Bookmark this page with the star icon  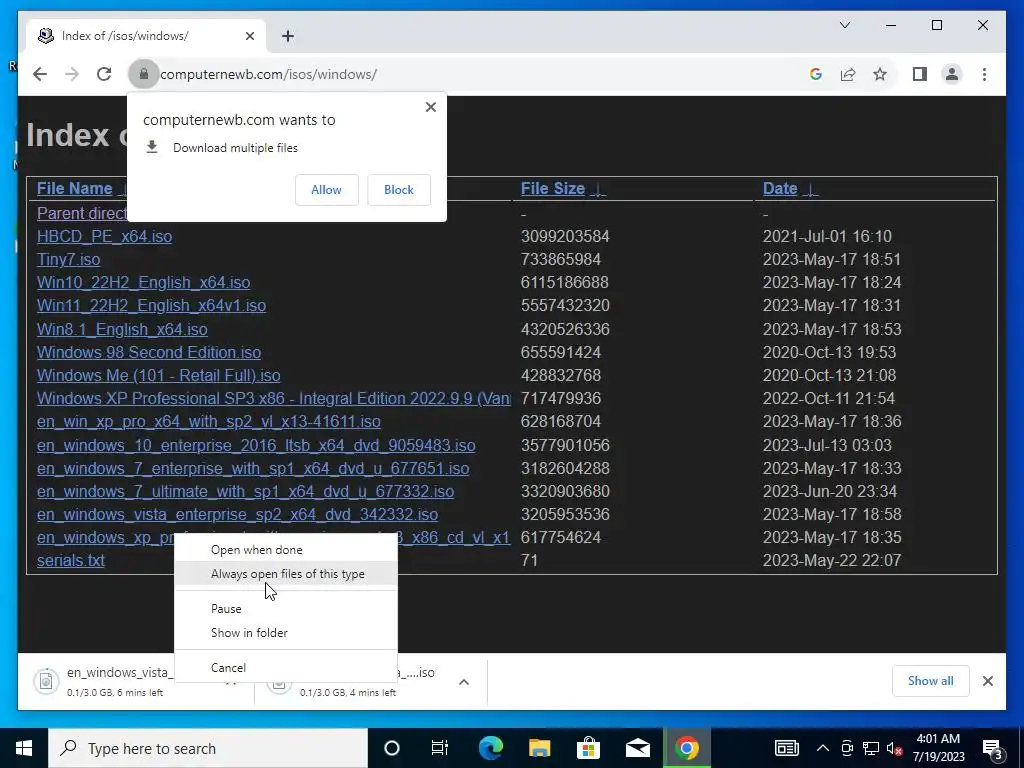click(880, 74)
